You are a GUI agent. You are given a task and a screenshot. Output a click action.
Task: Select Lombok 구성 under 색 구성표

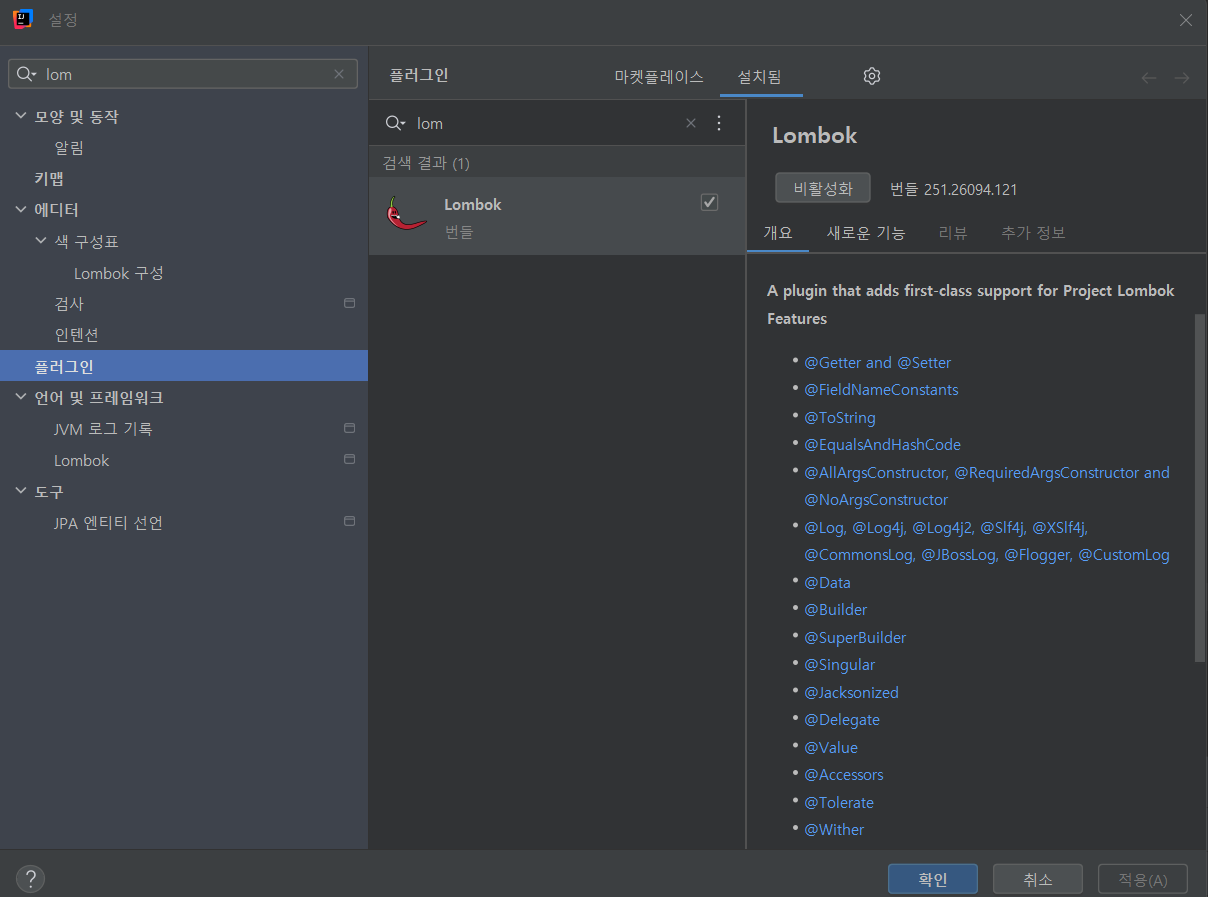point(119,273)
